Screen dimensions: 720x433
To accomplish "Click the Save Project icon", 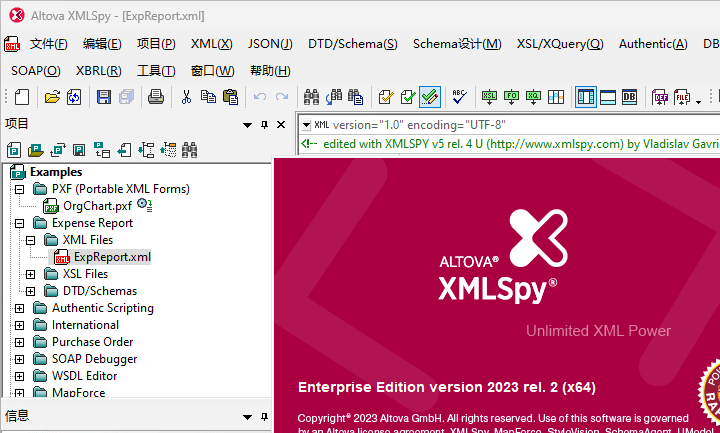I will (x=79, y=150).
